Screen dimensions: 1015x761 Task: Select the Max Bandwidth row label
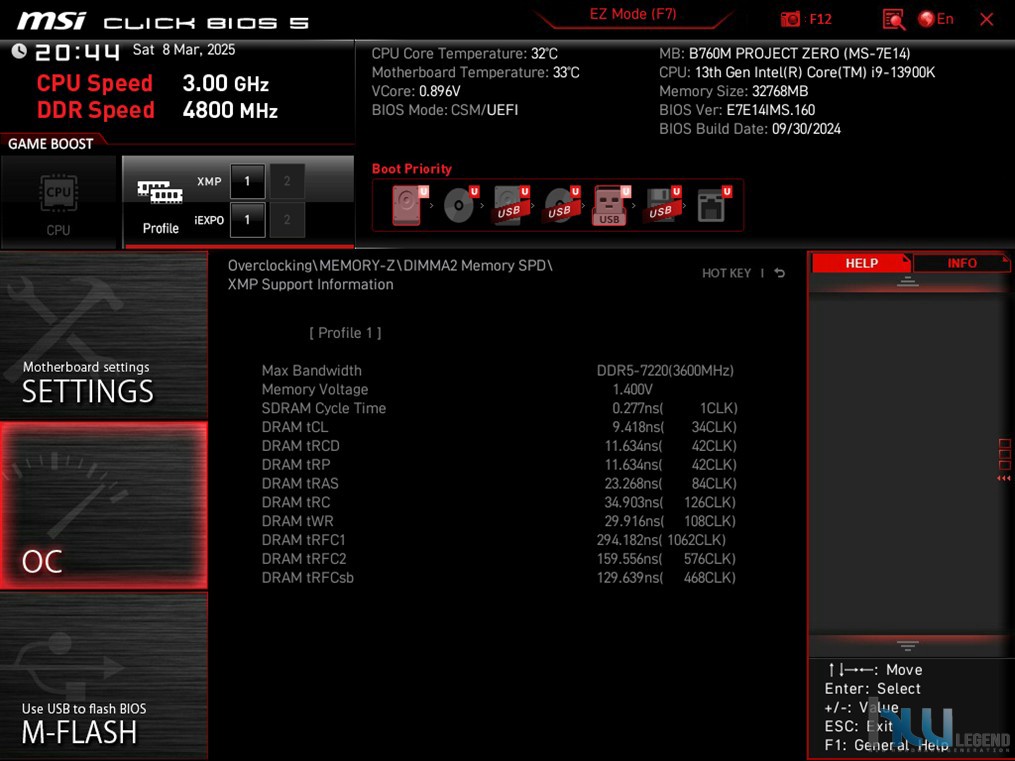point(311,371)
